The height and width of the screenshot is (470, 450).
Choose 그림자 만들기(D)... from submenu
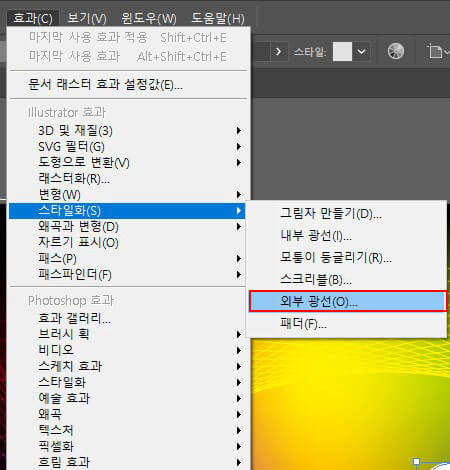point(347,213)
